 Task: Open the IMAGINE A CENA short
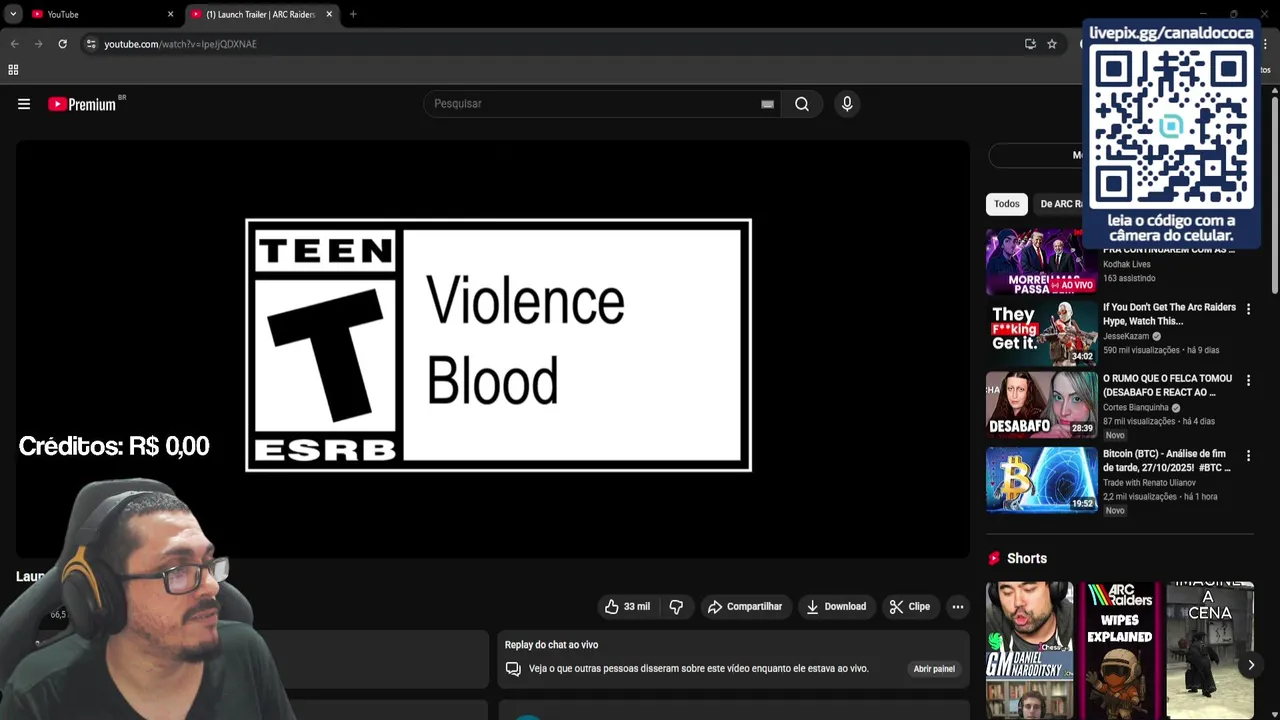tap(1210, 651)
